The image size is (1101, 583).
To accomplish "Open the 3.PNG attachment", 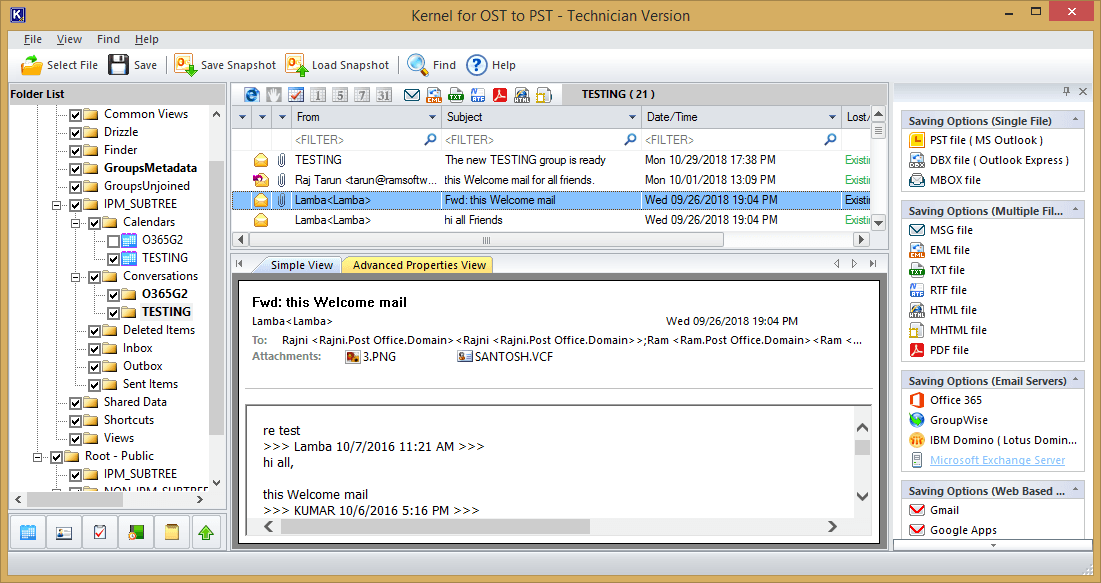I will click(371, 357).
